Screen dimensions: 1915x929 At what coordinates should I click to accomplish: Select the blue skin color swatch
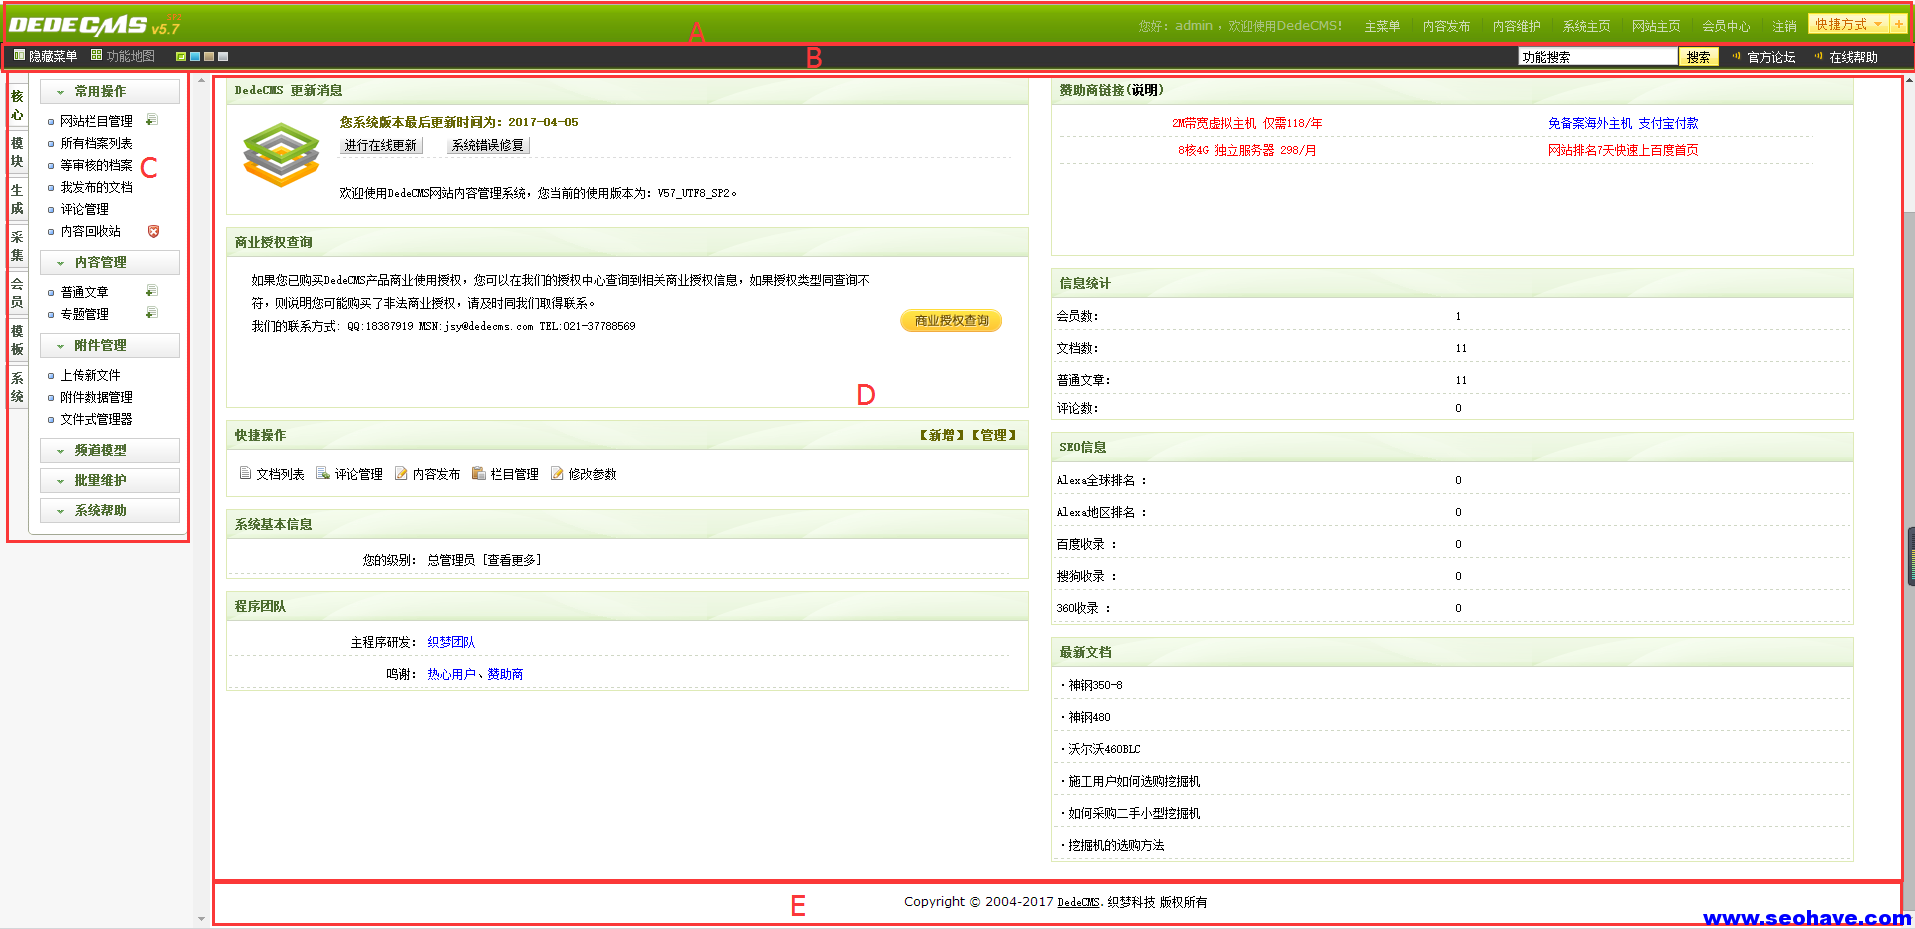click(x=195, y=57)
